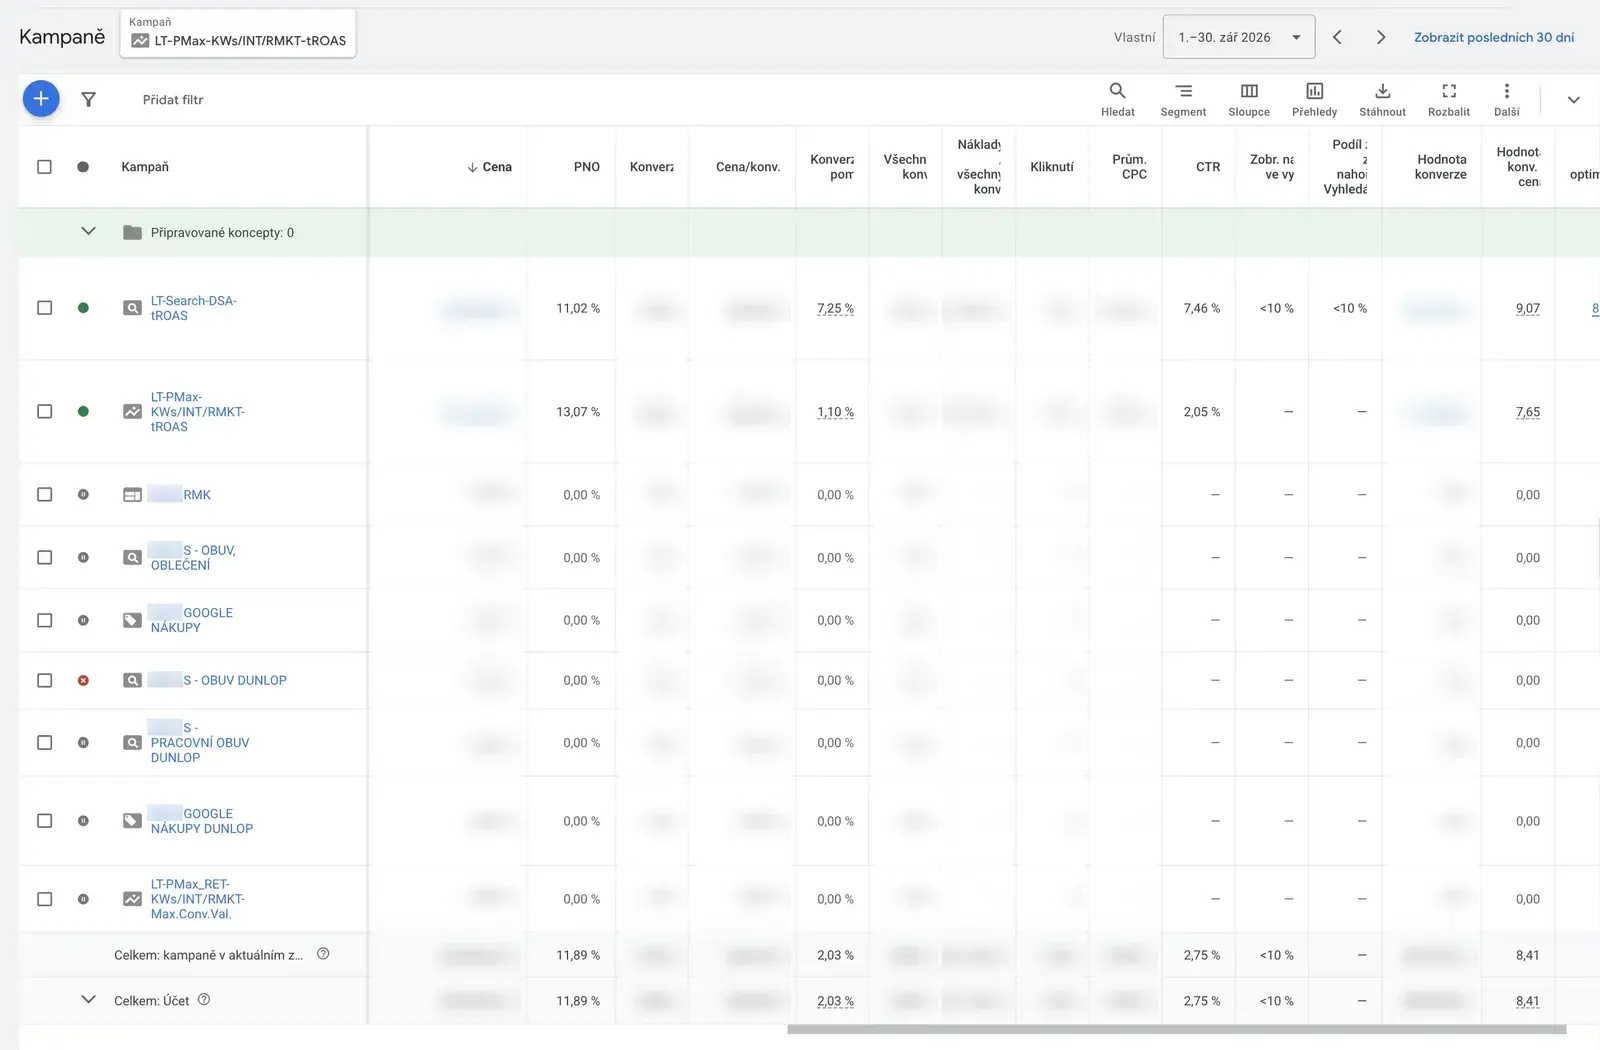This screenshot has height=1050, width=1600.
Task: Click Zobrazit posledních 30 dní link
Action: click(1493, 37)
